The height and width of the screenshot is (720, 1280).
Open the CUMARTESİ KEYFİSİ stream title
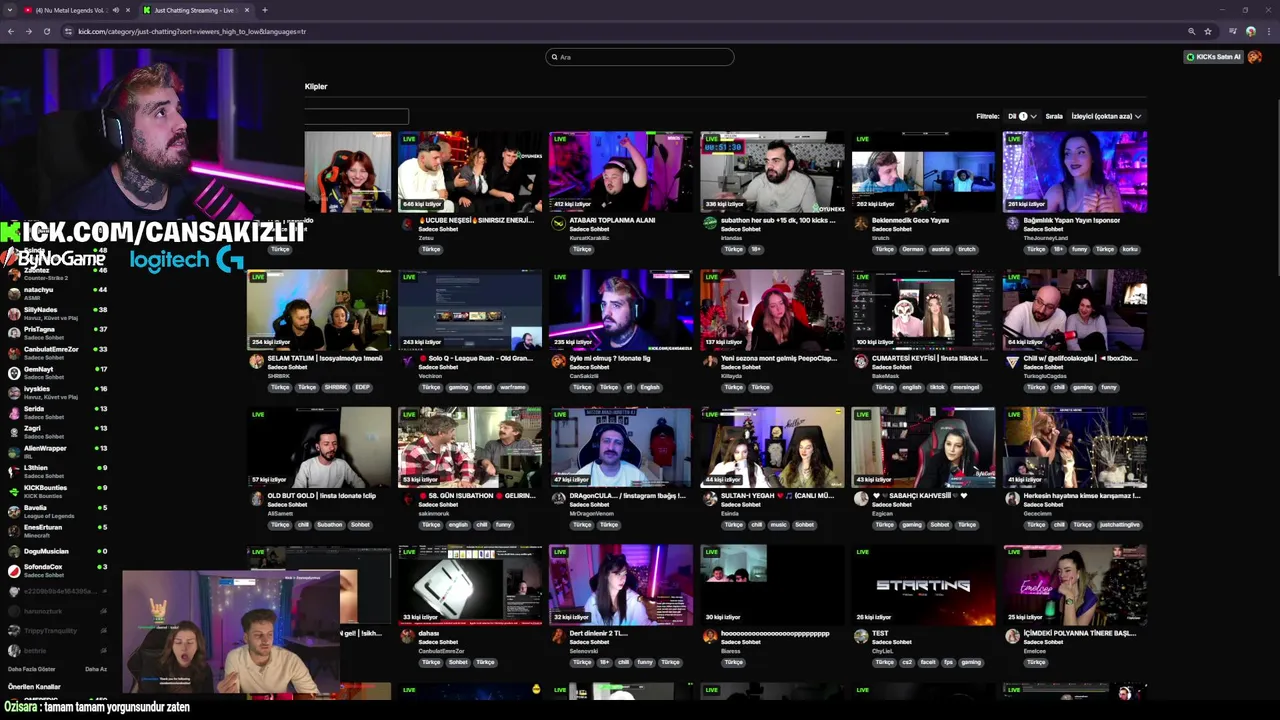tap(929, 358)
